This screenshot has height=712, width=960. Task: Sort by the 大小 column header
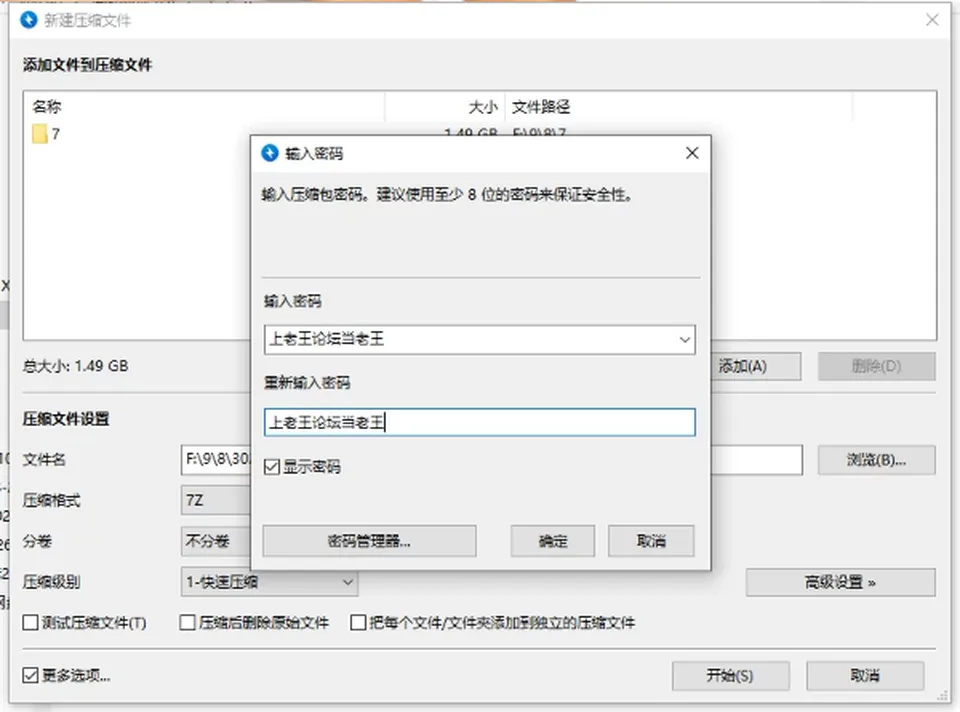445,107
